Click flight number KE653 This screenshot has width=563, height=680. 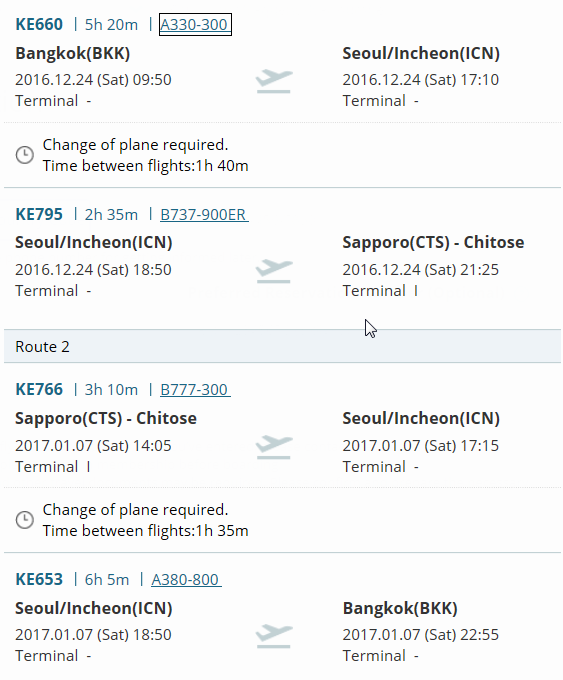point(39,579)
